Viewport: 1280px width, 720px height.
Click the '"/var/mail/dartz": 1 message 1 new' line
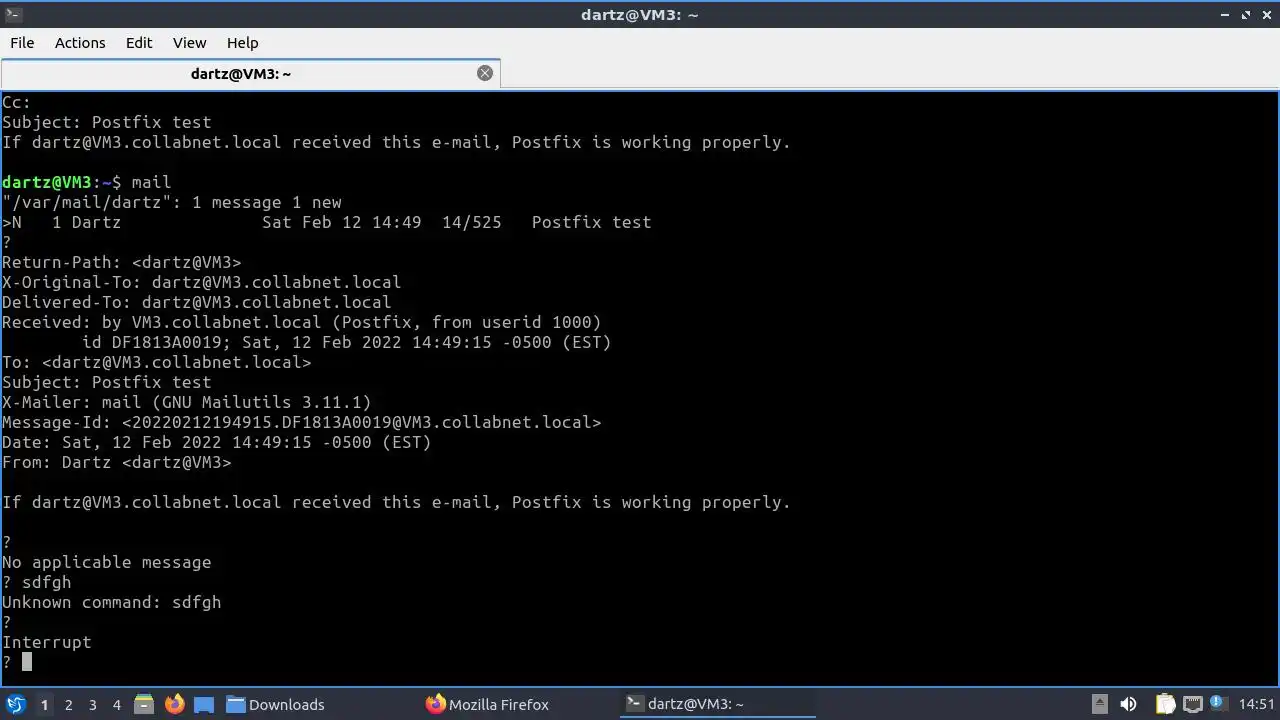point(171,202)
